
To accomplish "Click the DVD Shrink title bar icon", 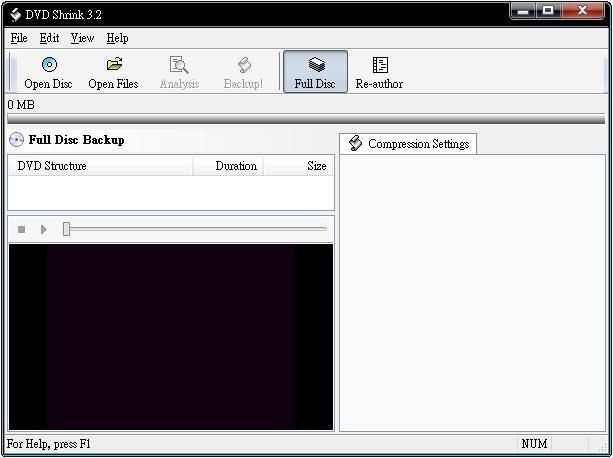I will 15,14.
